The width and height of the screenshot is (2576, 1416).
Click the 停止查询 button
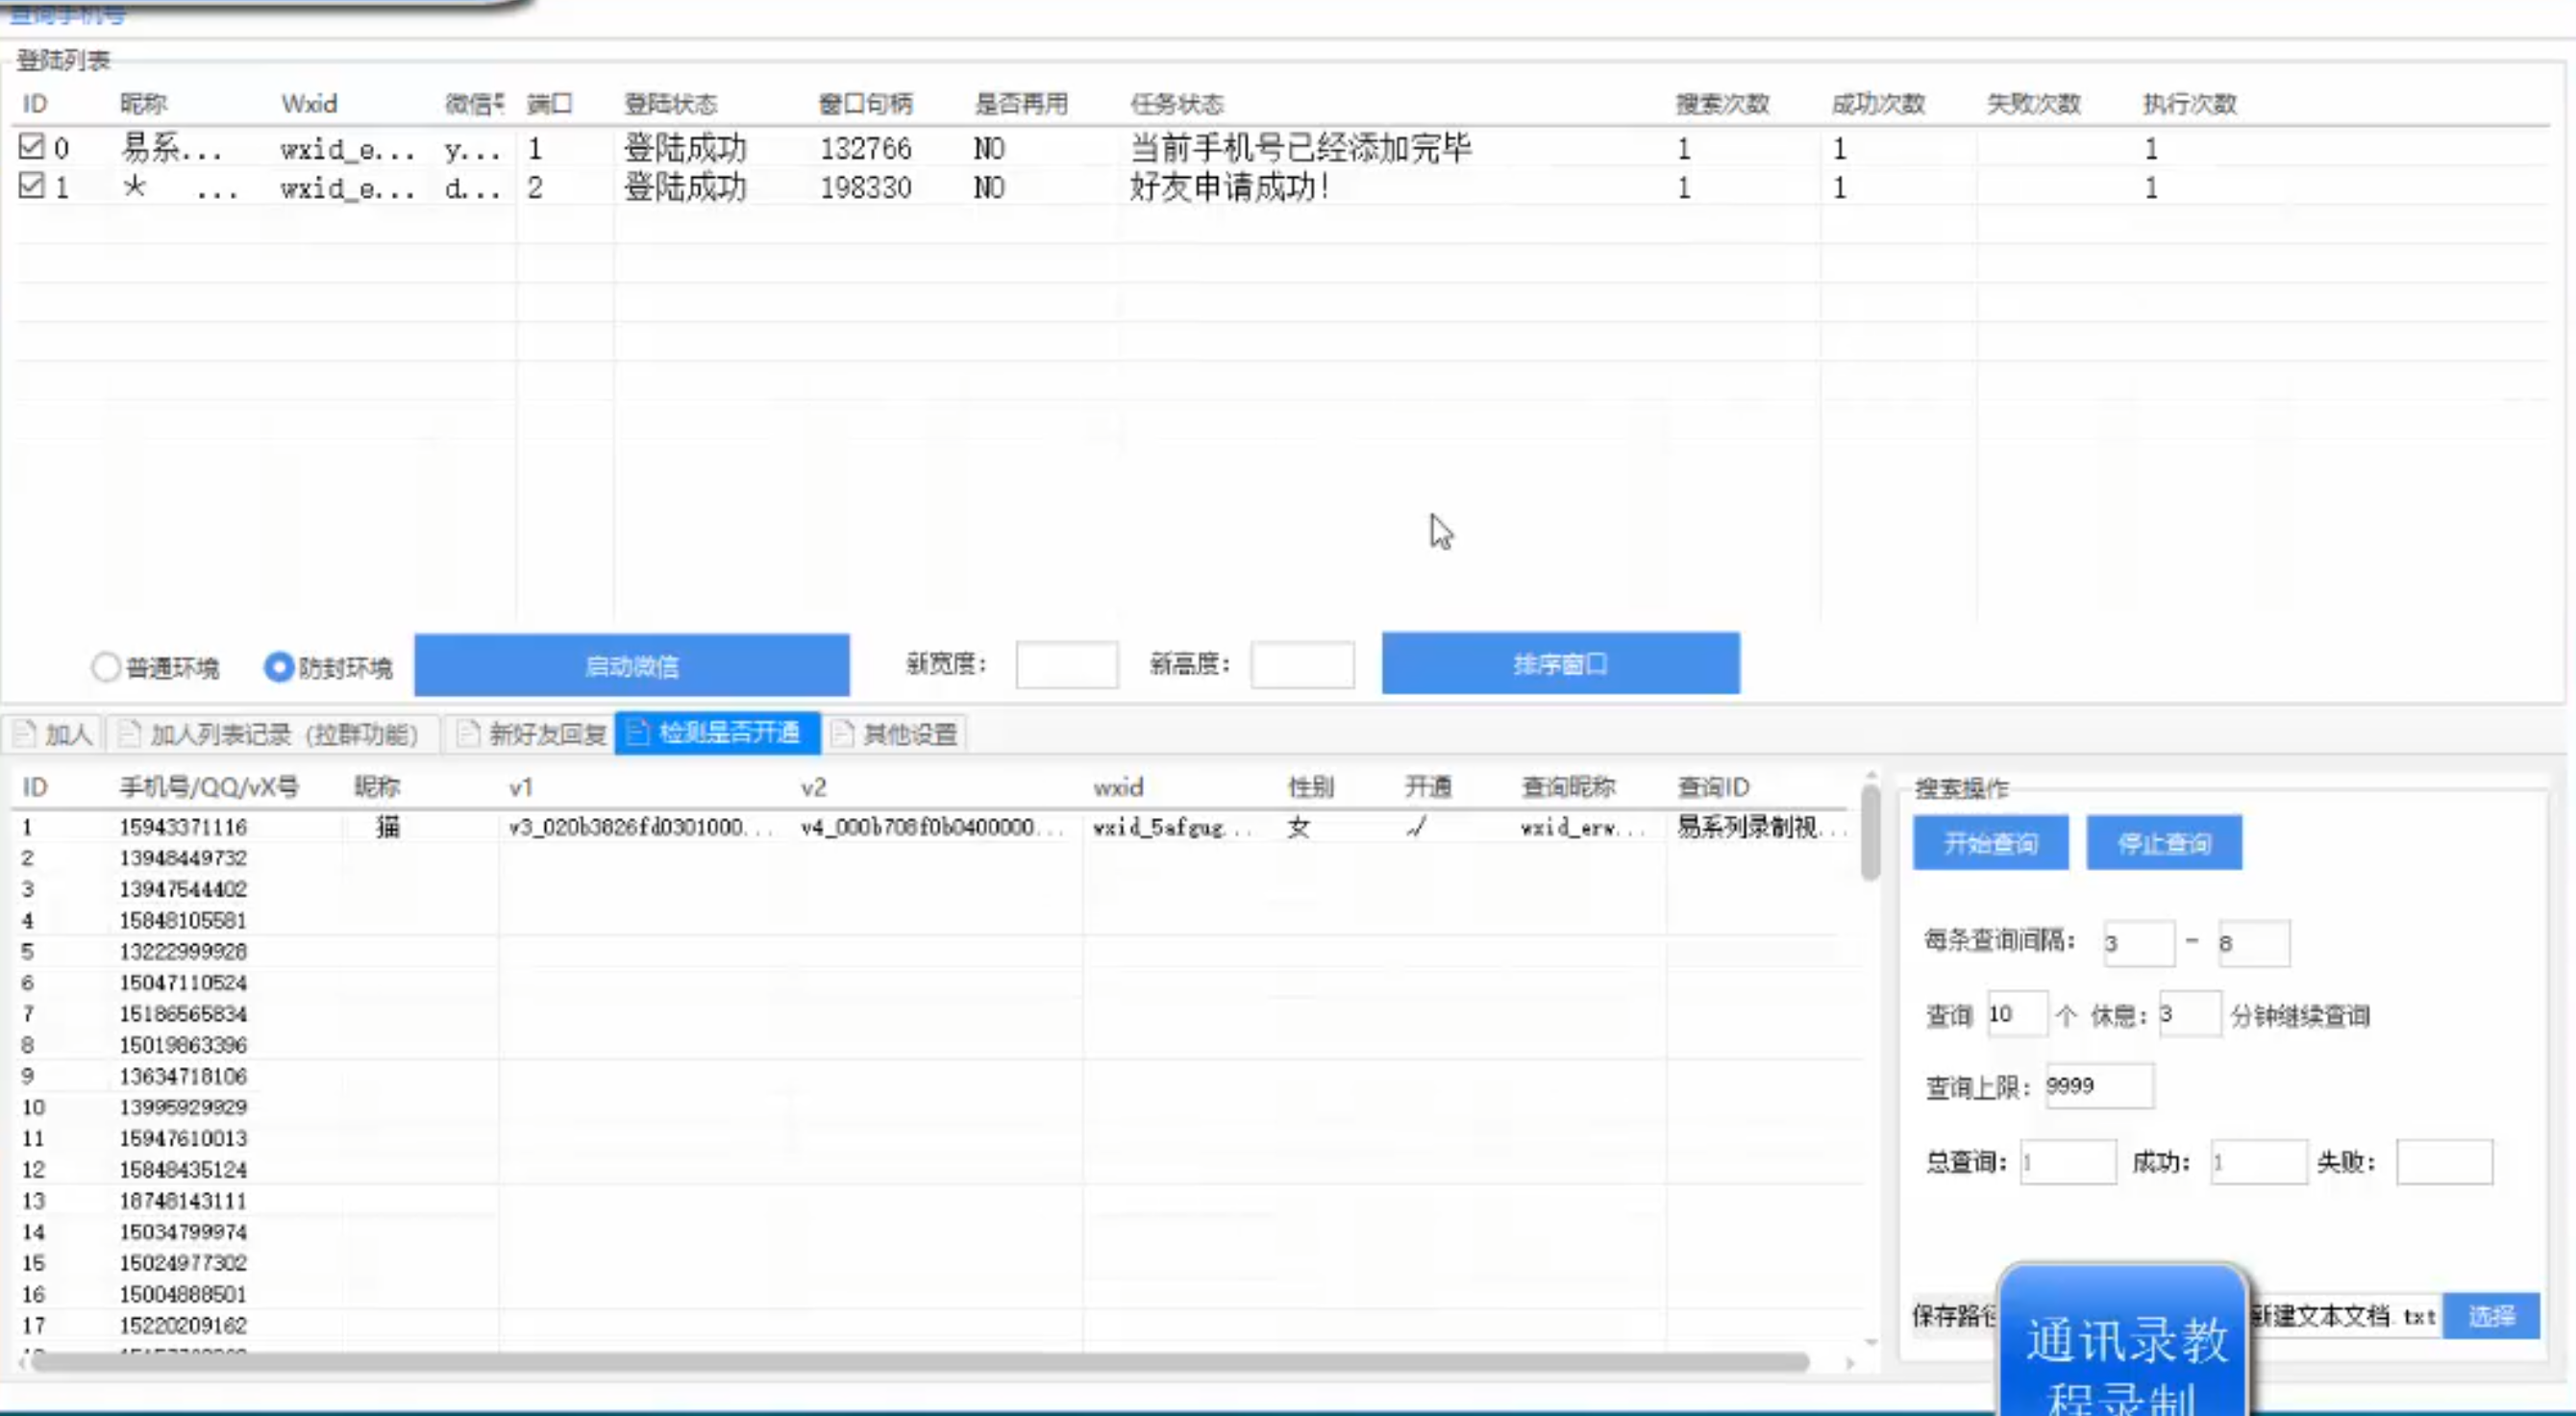click(2163, 843)
